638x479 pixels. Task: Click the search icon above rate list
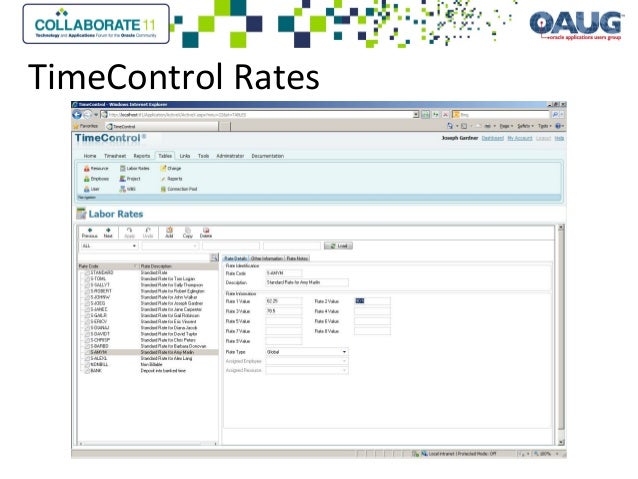214,258
